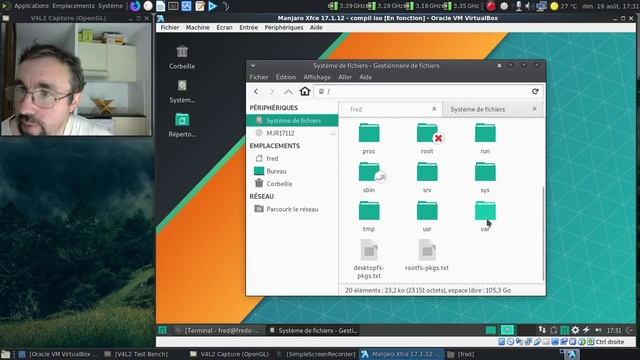Viewport: 640px width, 360px height.
Task: Open VirtualBox Entrée menu
Action: click(x=248, y=27)
